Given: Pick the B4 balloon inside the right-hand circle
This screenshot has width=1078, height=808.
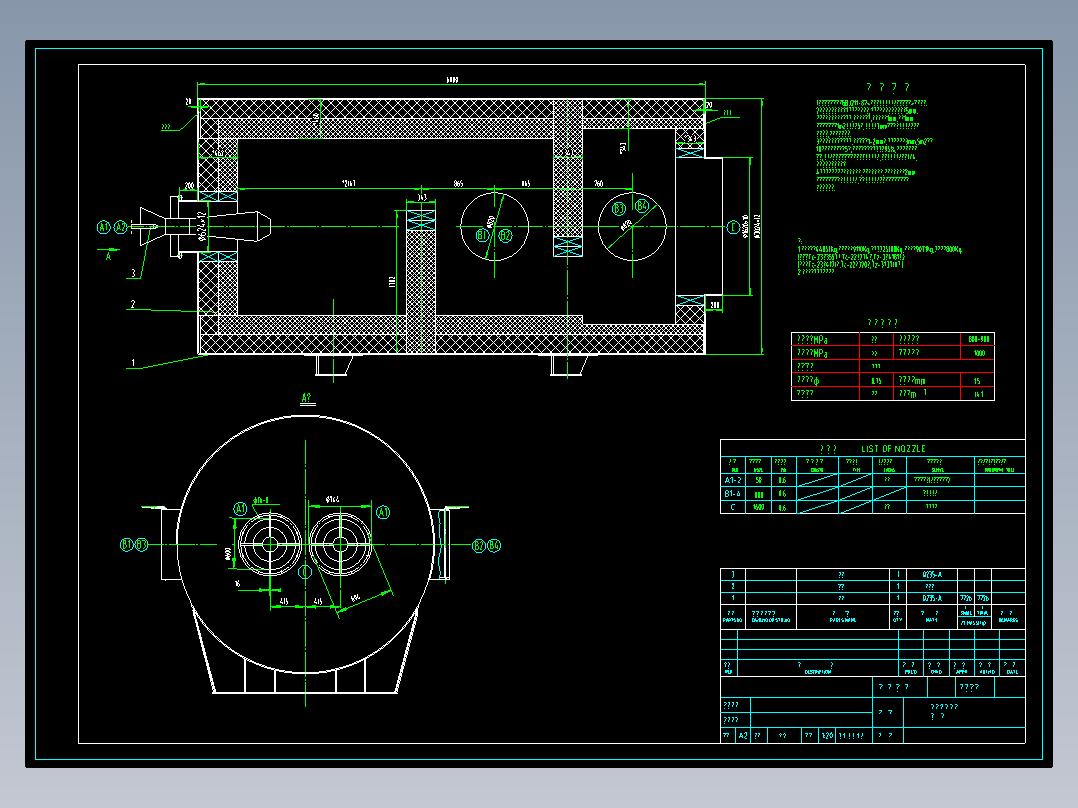Looking at the screenshot, I should [x=642, y=206].
